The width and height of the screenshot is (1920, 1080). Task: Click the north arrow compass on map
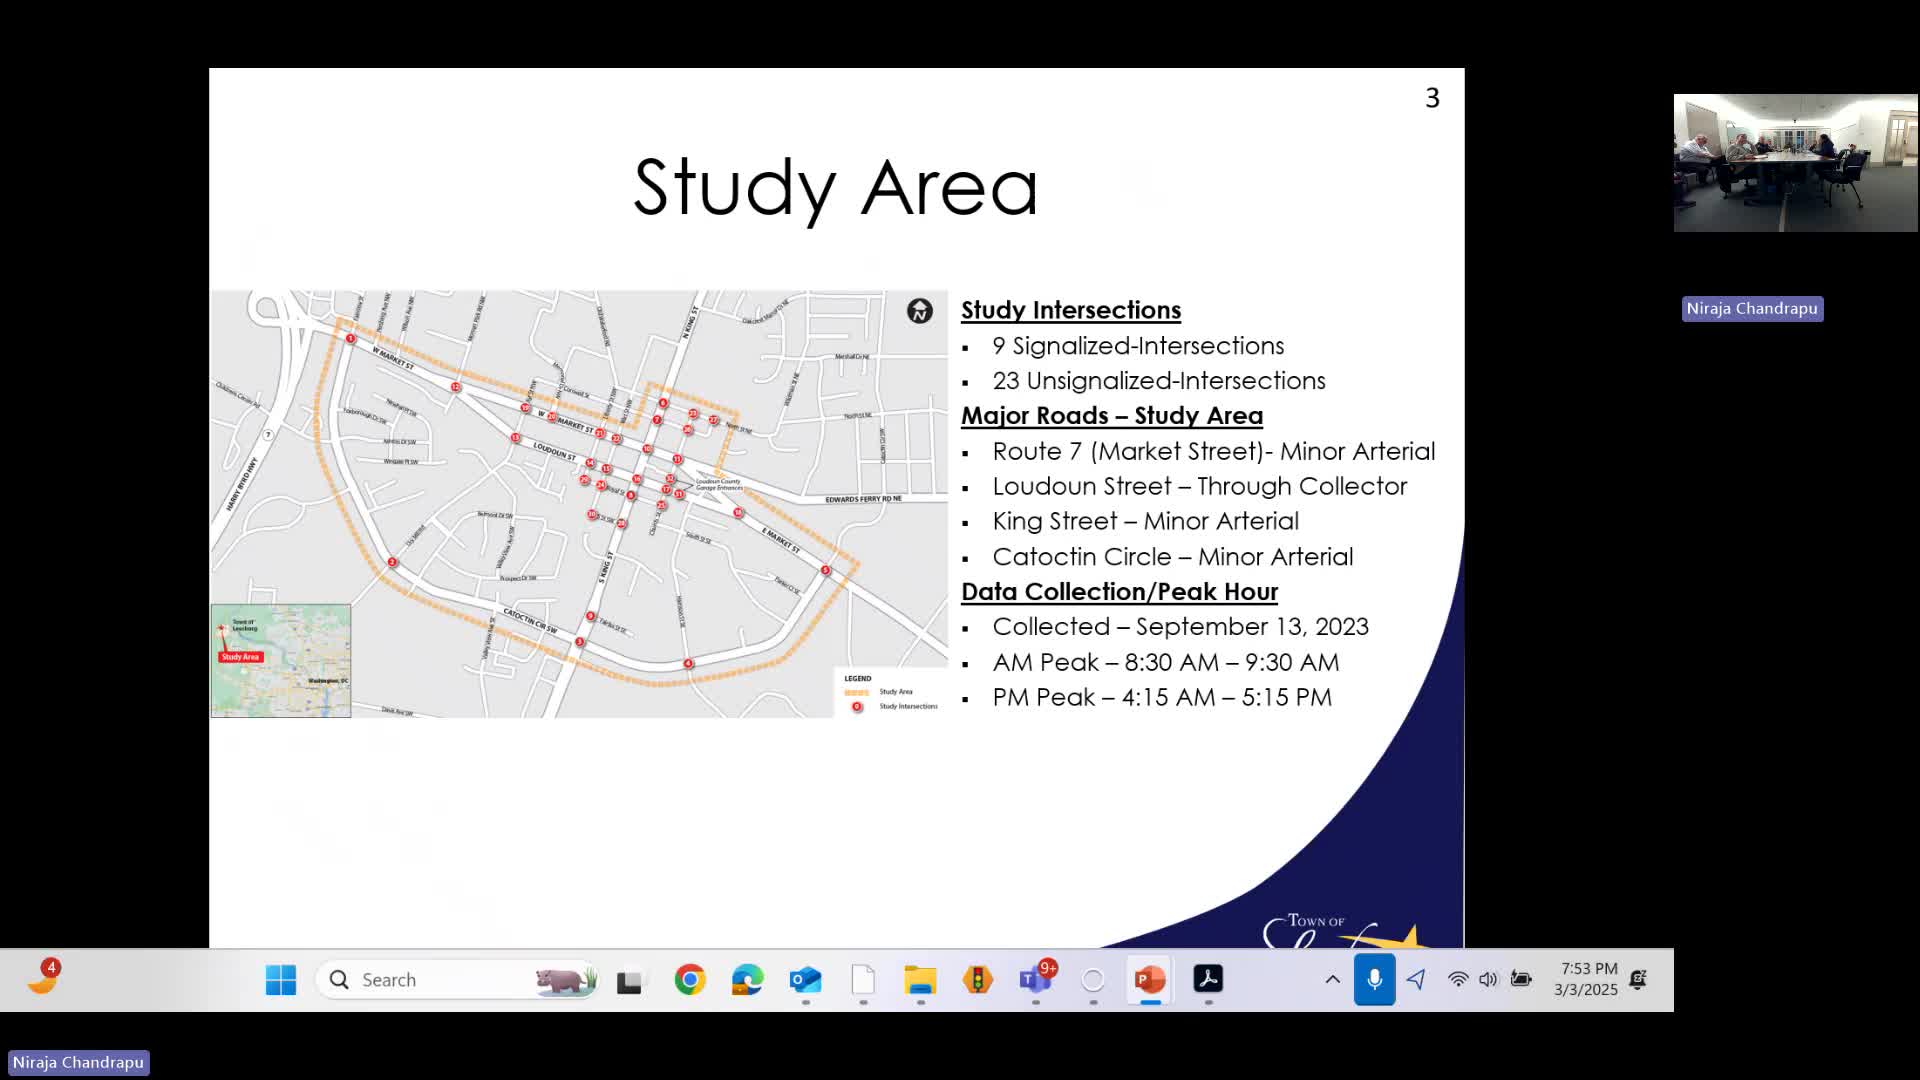click(919, 311)
